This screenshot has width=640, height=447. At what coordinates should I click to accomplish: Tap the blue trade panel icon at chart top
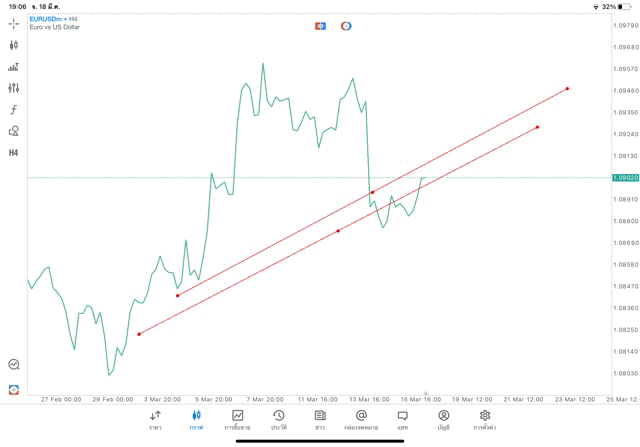(320, 26)
